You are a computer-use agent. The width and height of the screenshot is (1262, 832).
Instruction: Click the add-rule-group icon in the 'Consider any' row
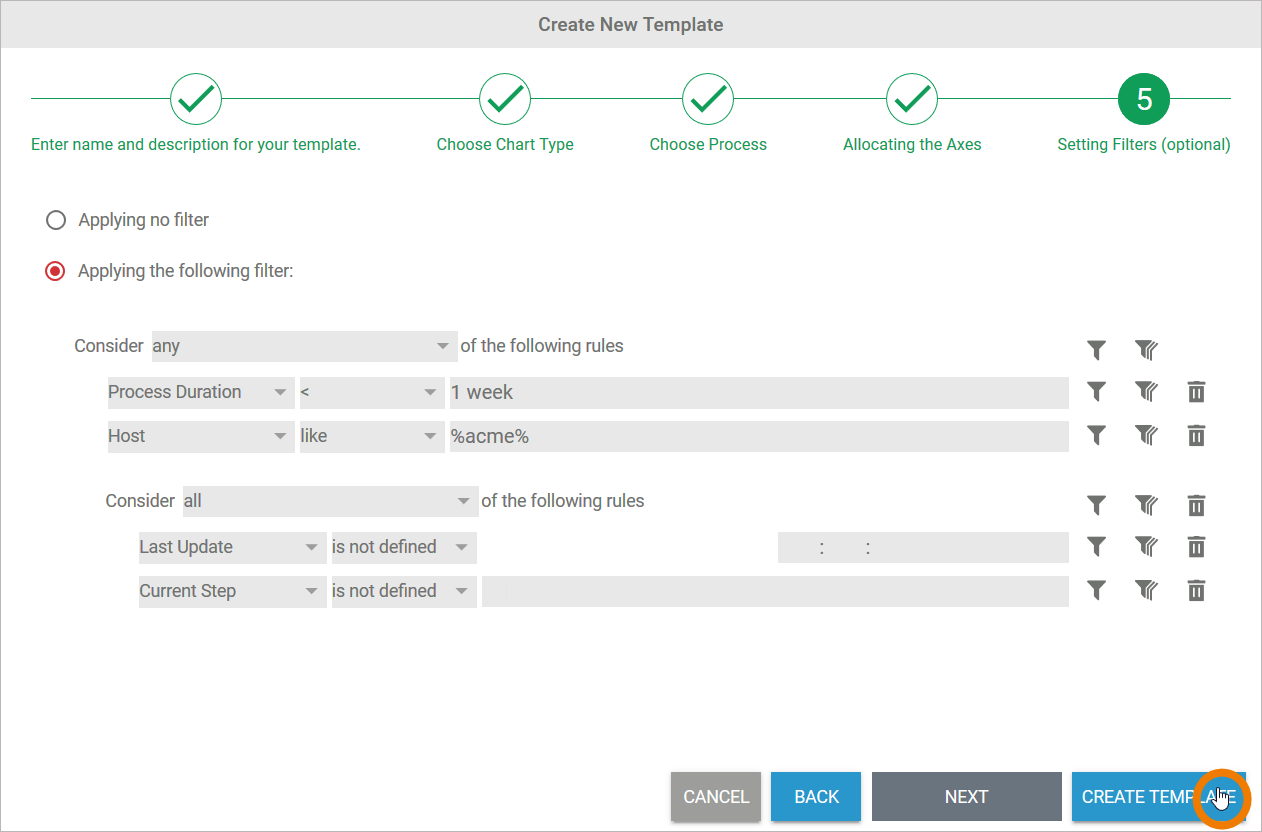click(1146, 349)
